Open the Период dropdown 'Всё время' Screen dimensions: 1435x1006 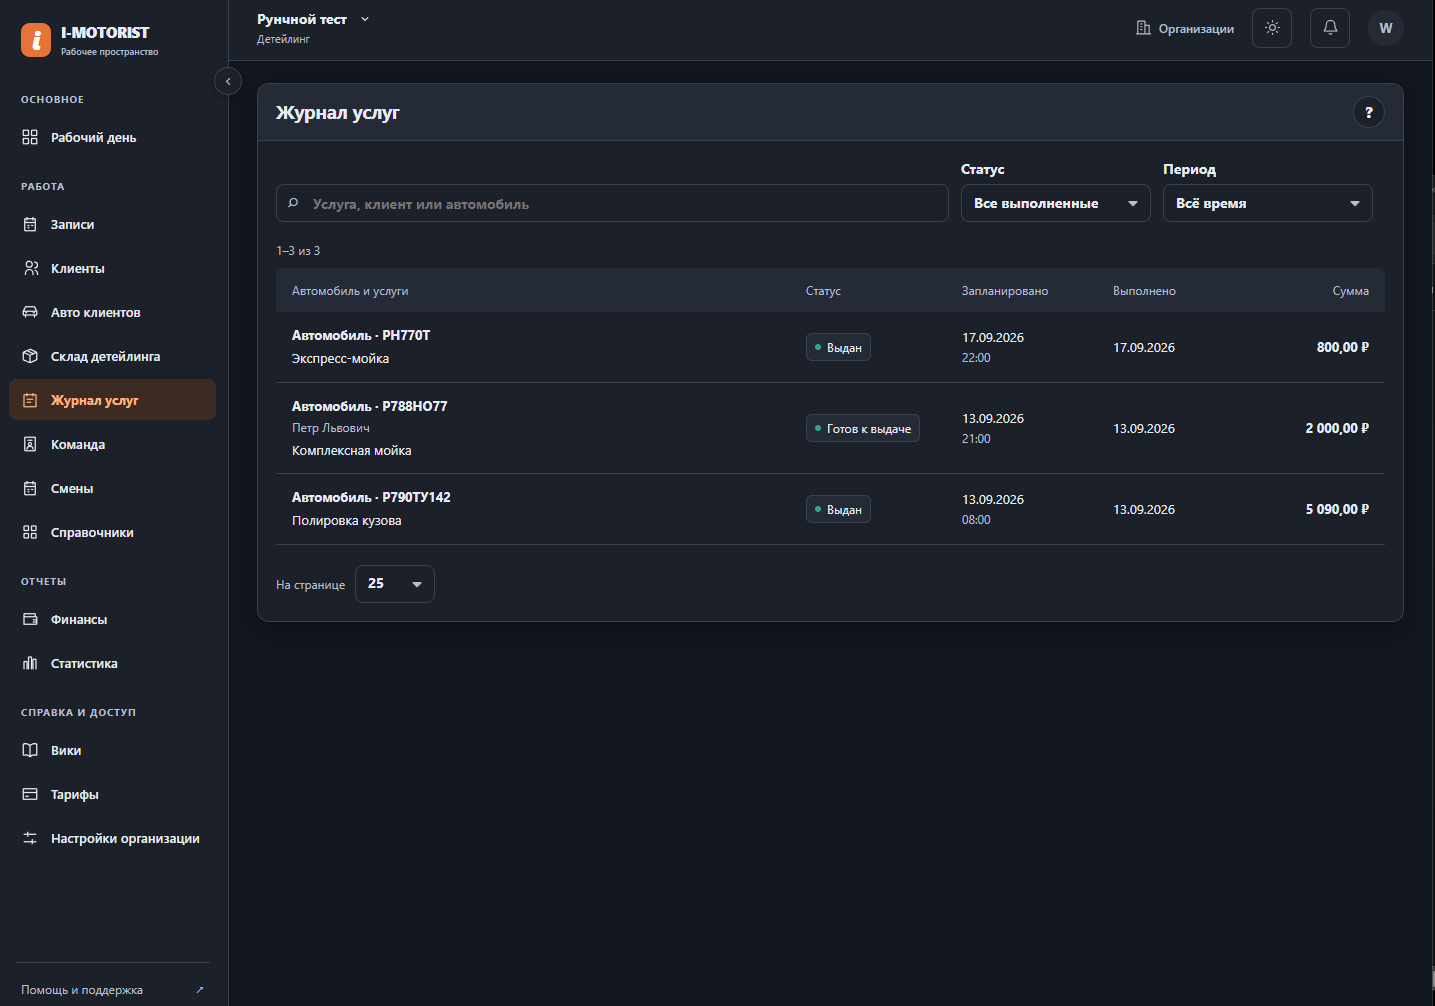1267,203
